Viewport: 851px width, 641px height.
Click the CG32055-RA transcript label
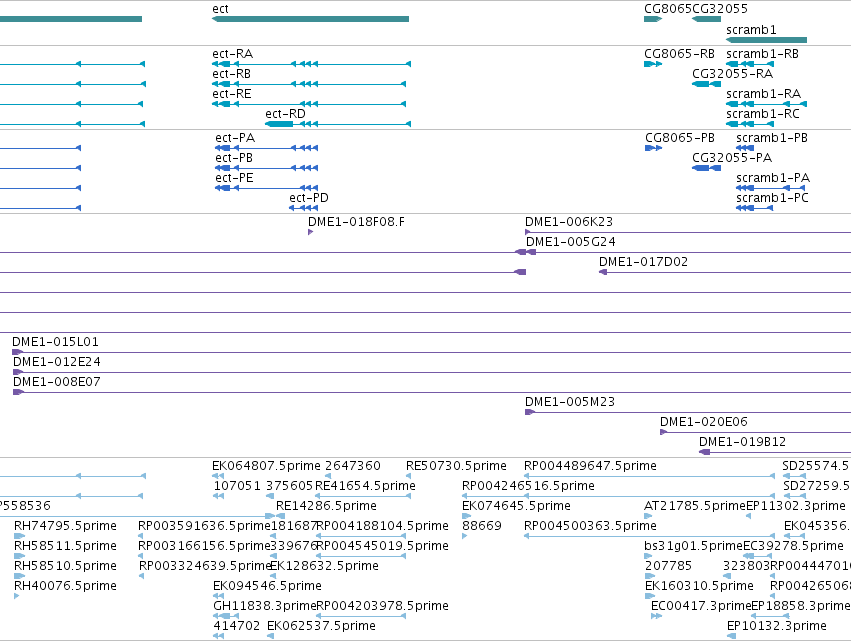(x=732, y=74)
